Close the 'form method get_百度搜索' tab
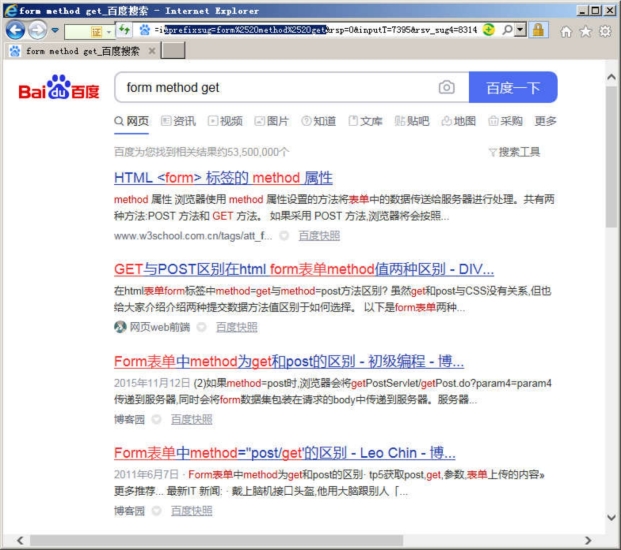This screenshot has height=550, width=621. coord(152,51)
